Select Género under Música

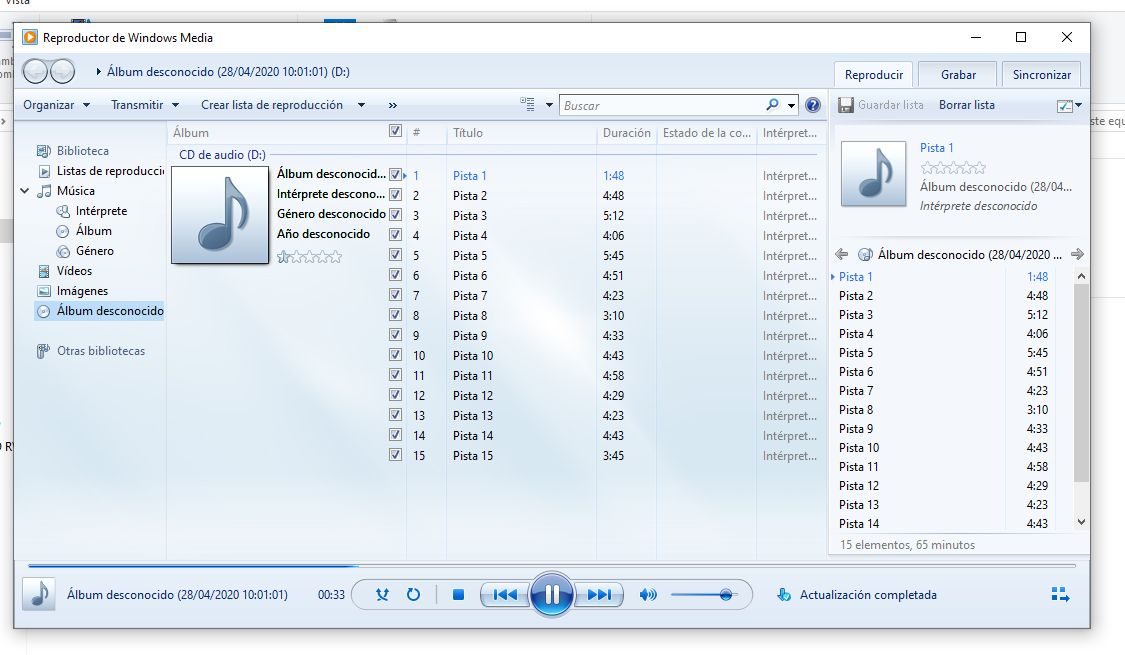(95, 251)
